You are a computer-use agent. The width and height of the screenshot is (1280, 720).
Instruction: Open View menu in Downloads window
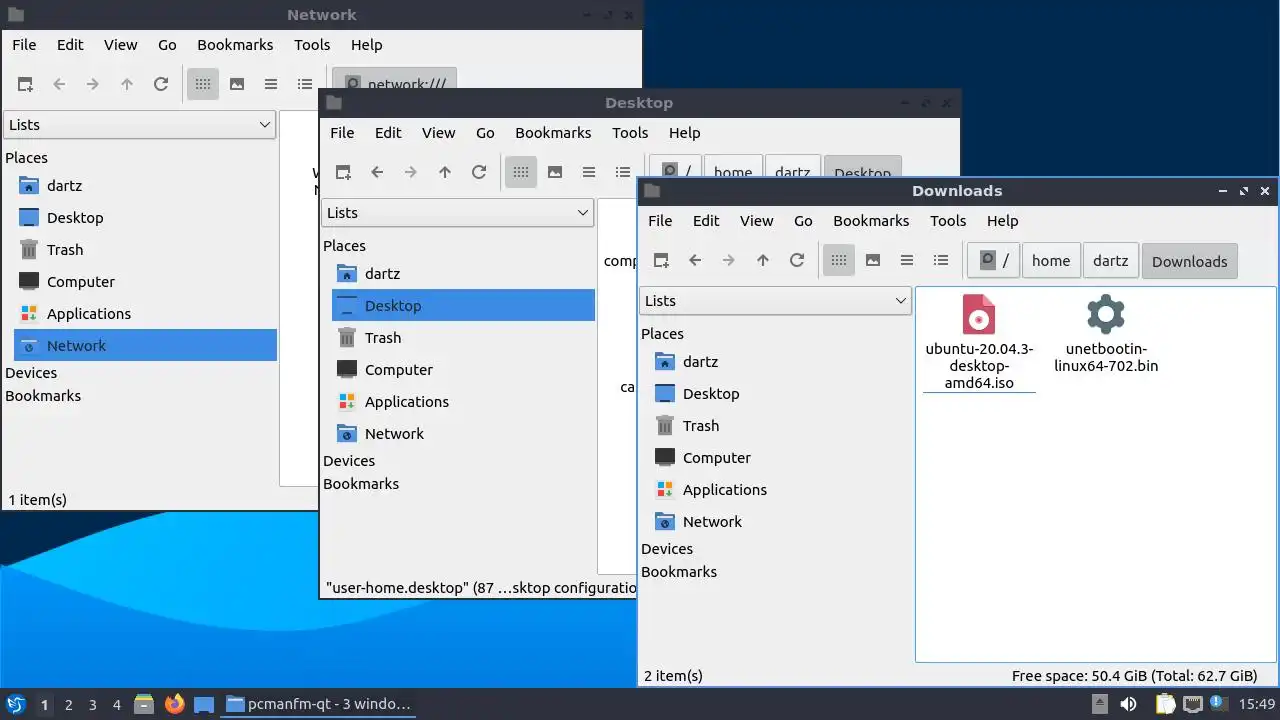tap(756, 221)
